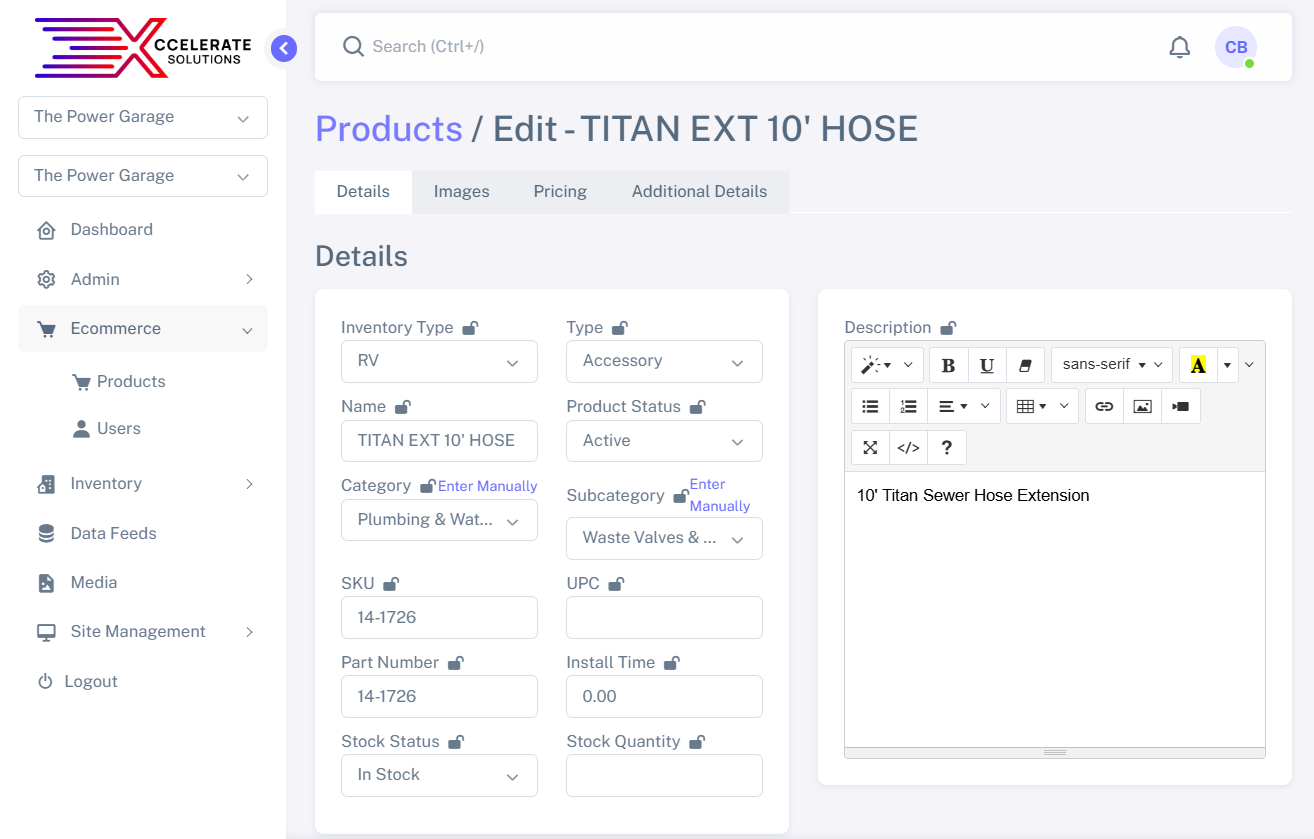Insert a link in the description

click(x=1104, y=406)
